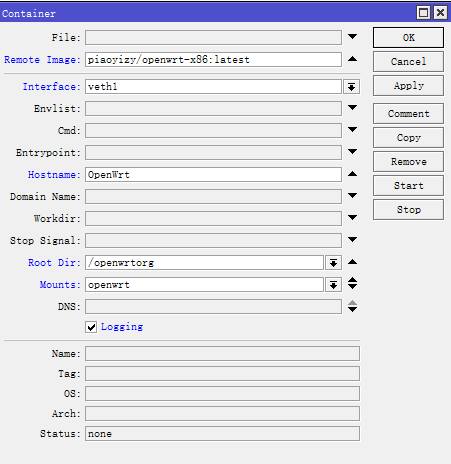Expand the Stop Signal field arrow
This screenshot has width=451, height=464.
pos(352,239)
